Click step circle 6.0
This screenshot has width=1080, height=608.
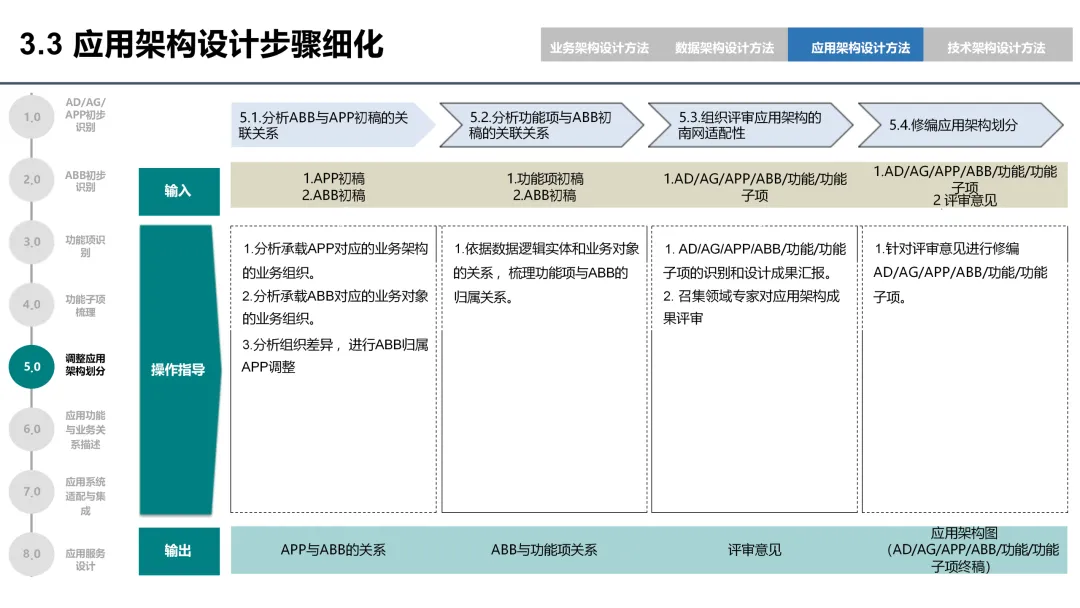click(x=32, y=429)
